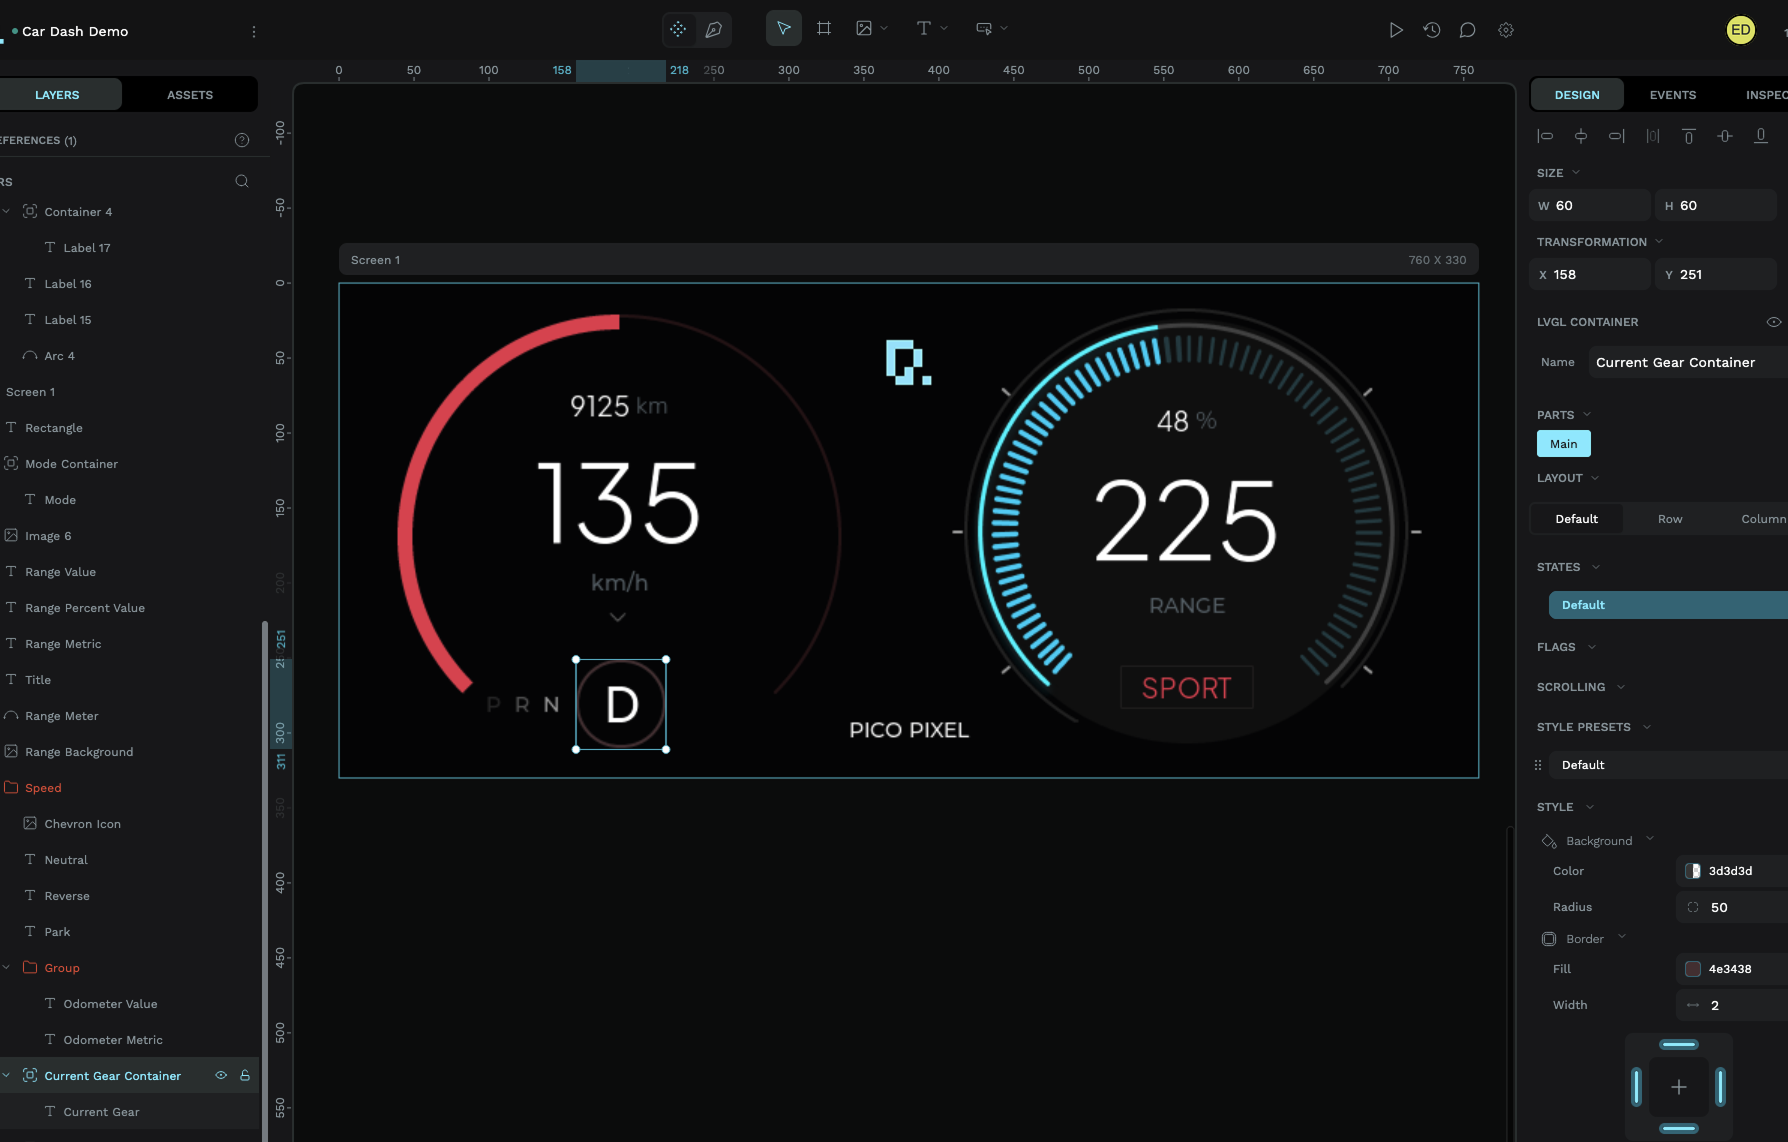The width and height of the screenshot is (1788, 1142).
Task: Unlock the Current Gear Container layer
Action: pyautogui.click(x=245, y=1075)
